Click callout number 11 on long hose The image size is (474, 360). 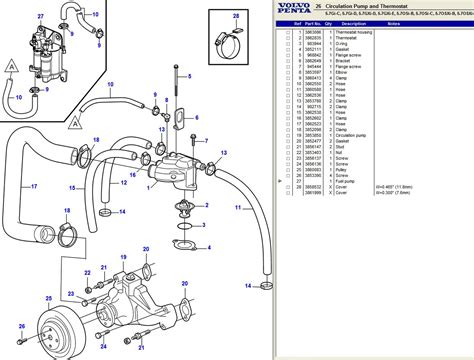(238, 208)
